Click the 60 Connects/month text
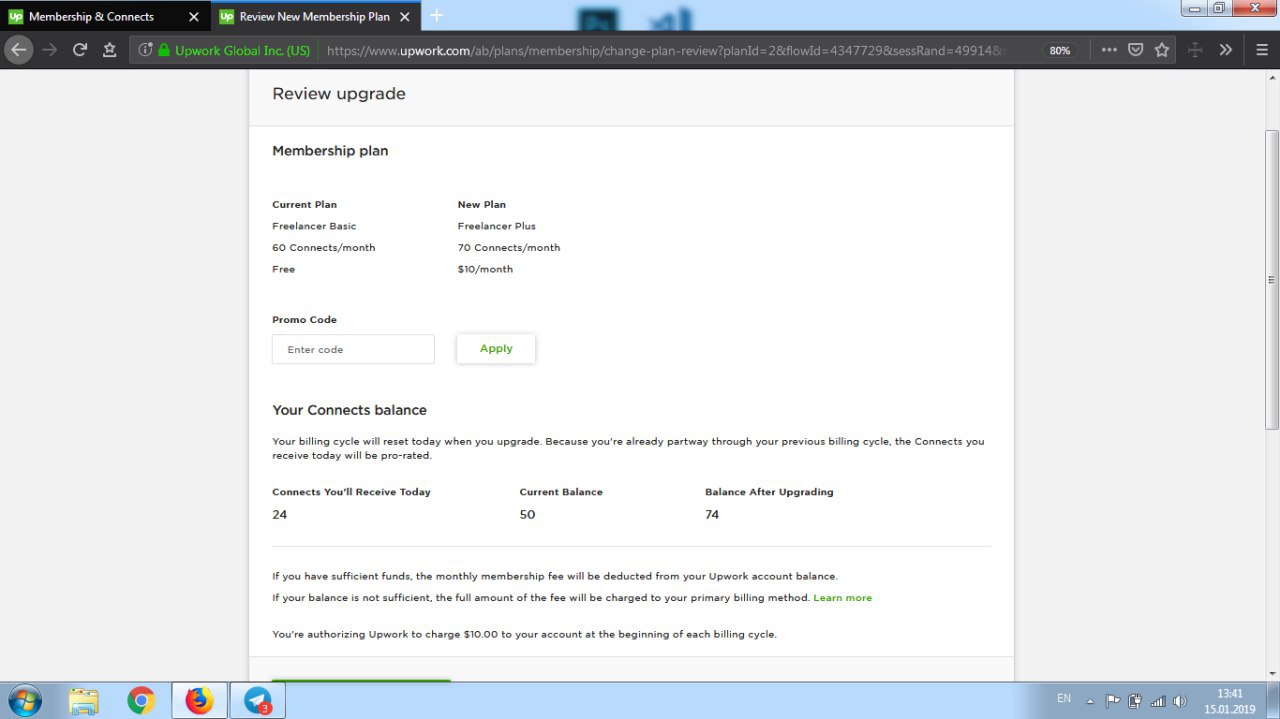This screenshot has height=719, width=1280. click(324, 248)
